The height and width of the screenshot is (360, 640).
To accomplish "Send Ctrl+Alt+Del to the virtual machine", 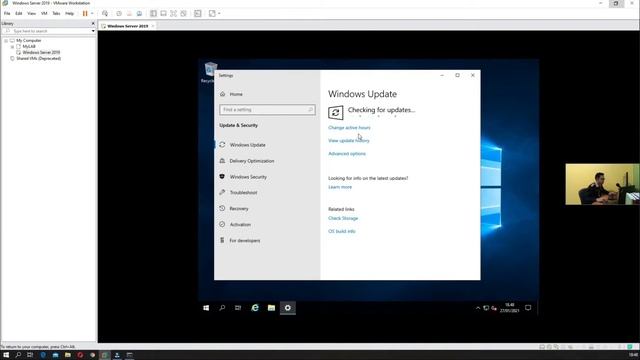I will click(x=105, y=13).
